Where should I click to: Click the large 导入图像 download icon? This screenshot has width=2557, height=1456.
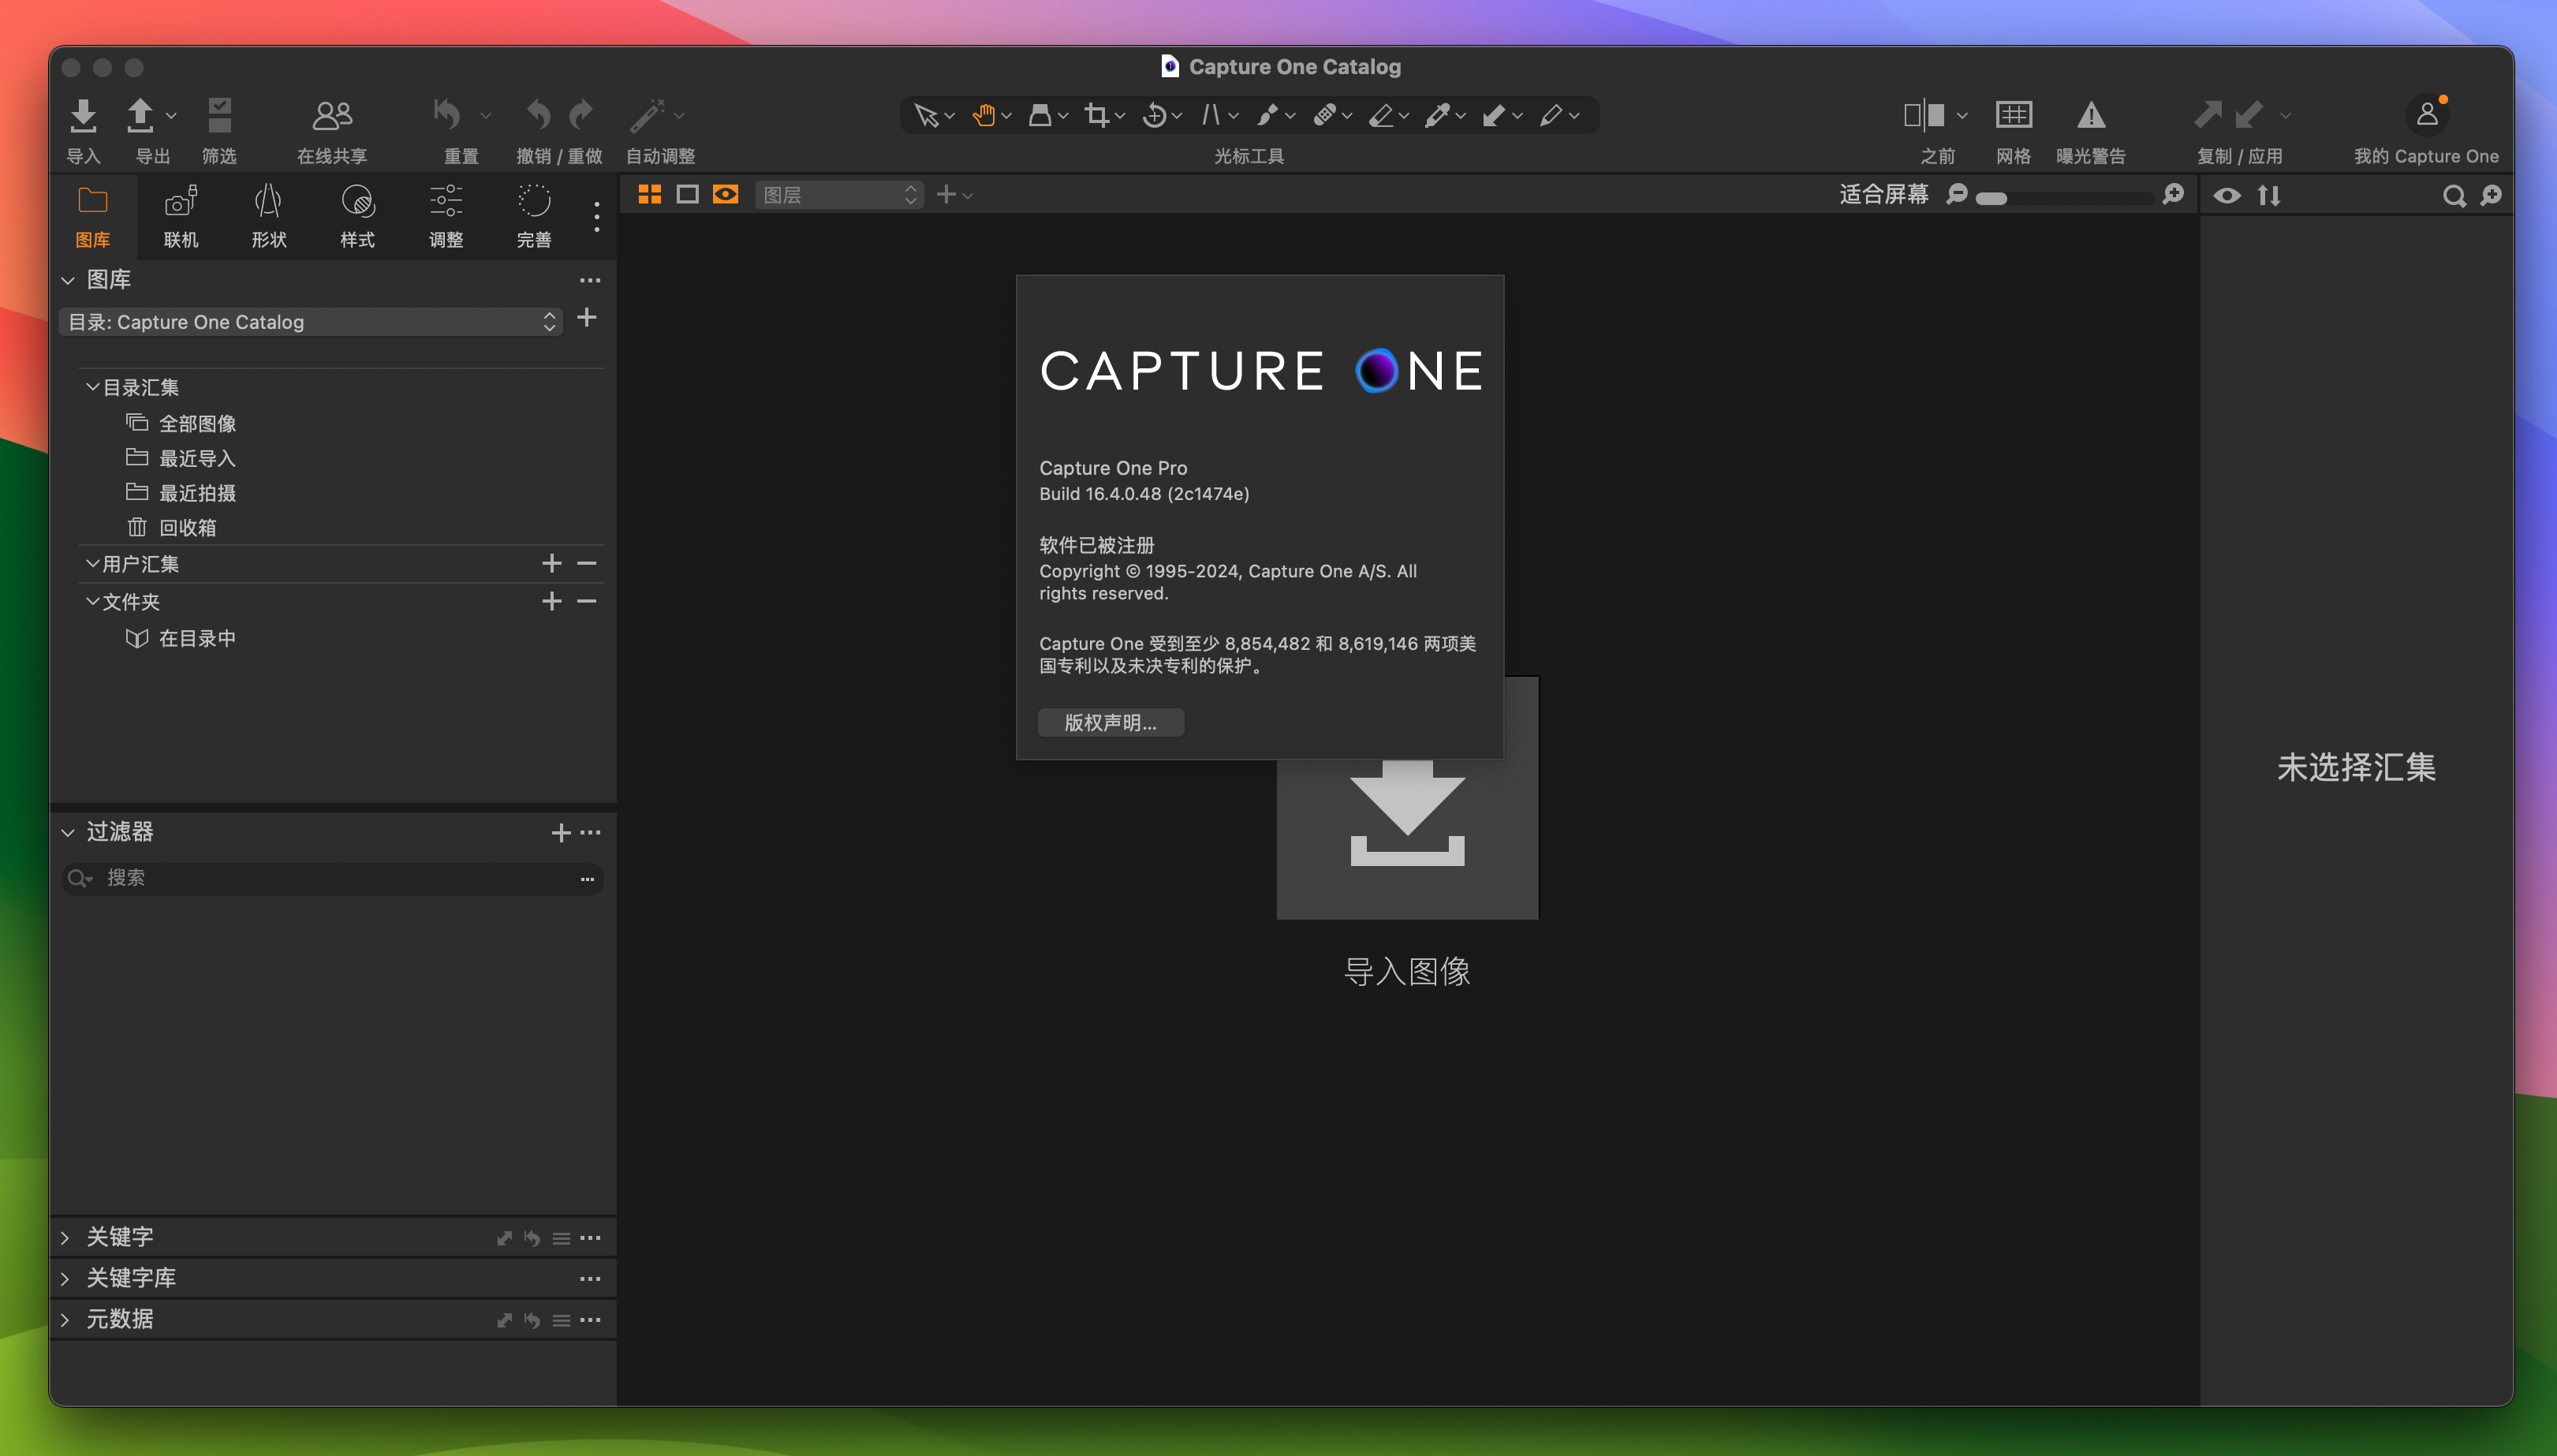pyautogui.click(x=1407, y=799)
